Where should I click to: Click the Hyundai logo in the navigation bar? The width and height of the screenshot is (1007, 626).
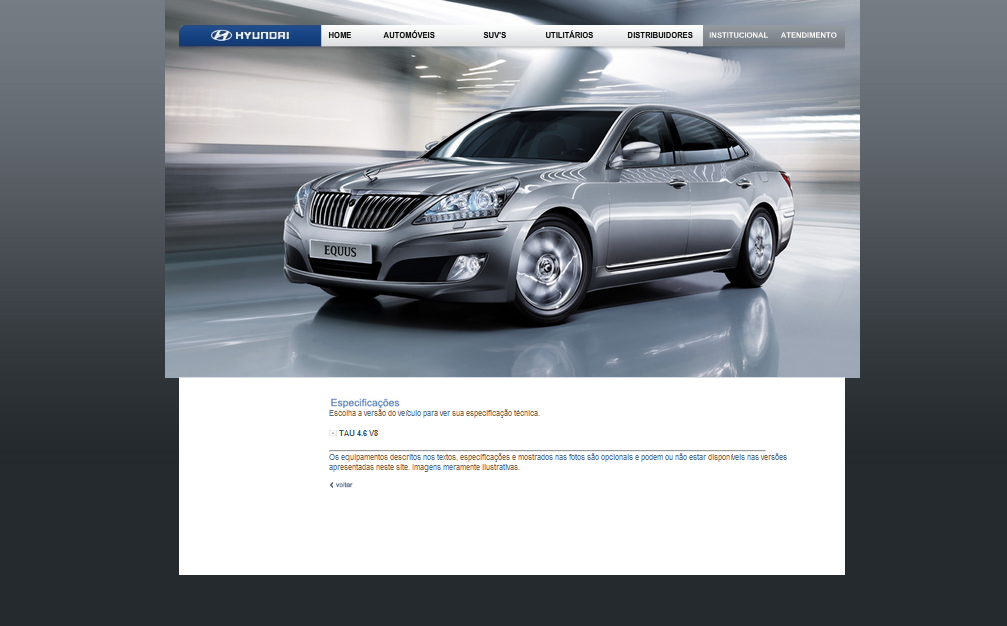250,35
